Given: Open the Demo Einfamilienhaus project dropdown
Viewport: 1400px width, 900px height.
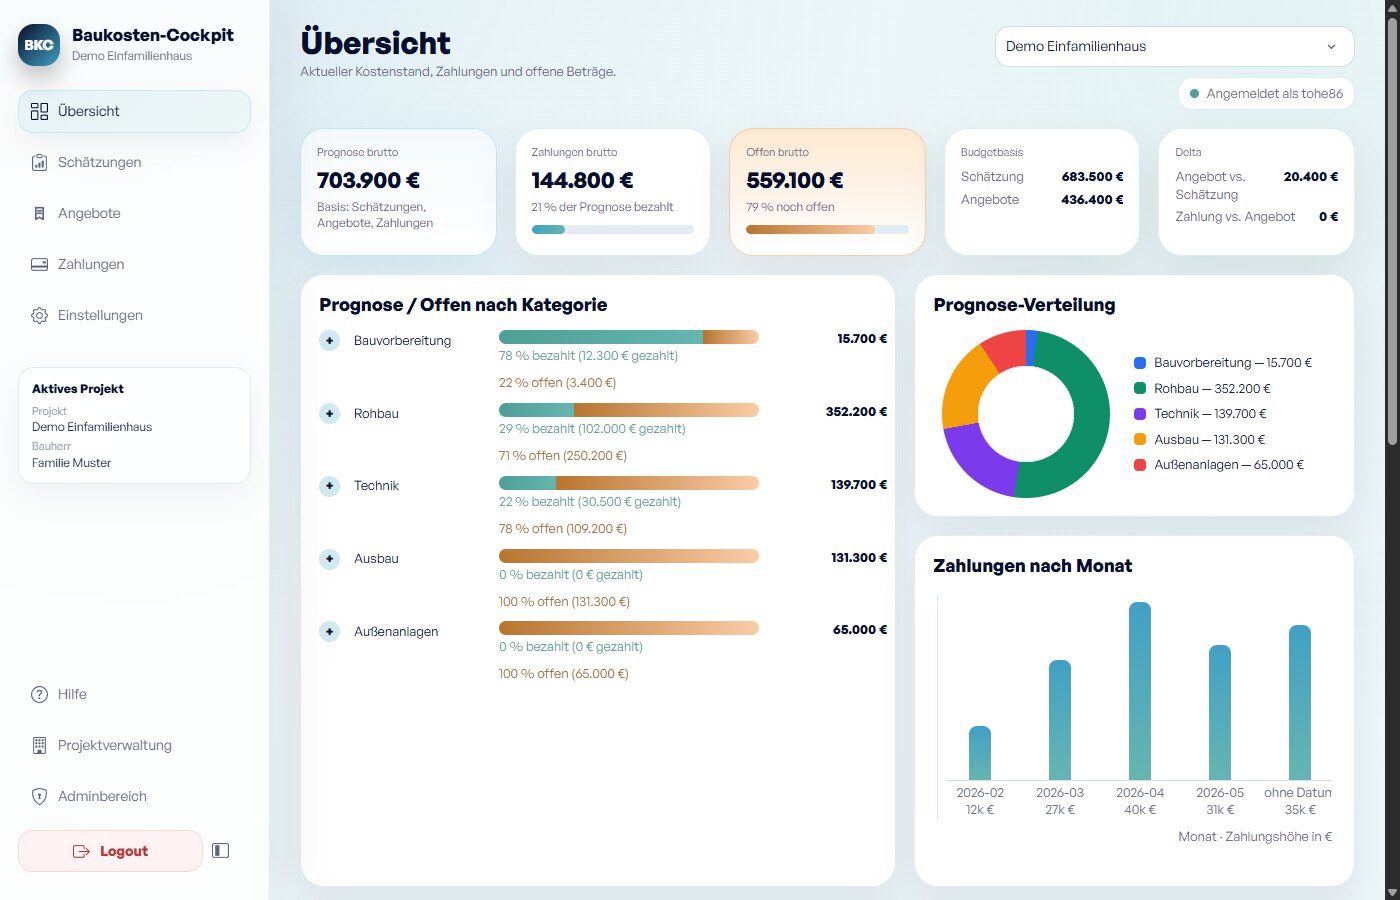Looking at the screenshot, I should [1174, 46].
